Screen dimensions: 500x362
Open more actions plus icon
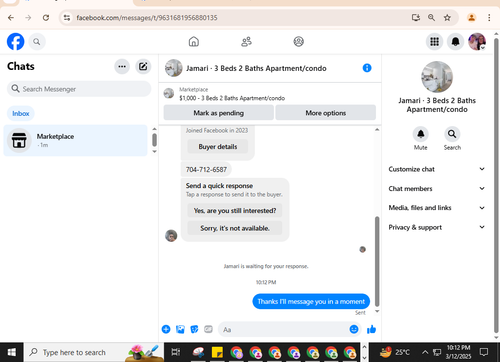point(166,329)
